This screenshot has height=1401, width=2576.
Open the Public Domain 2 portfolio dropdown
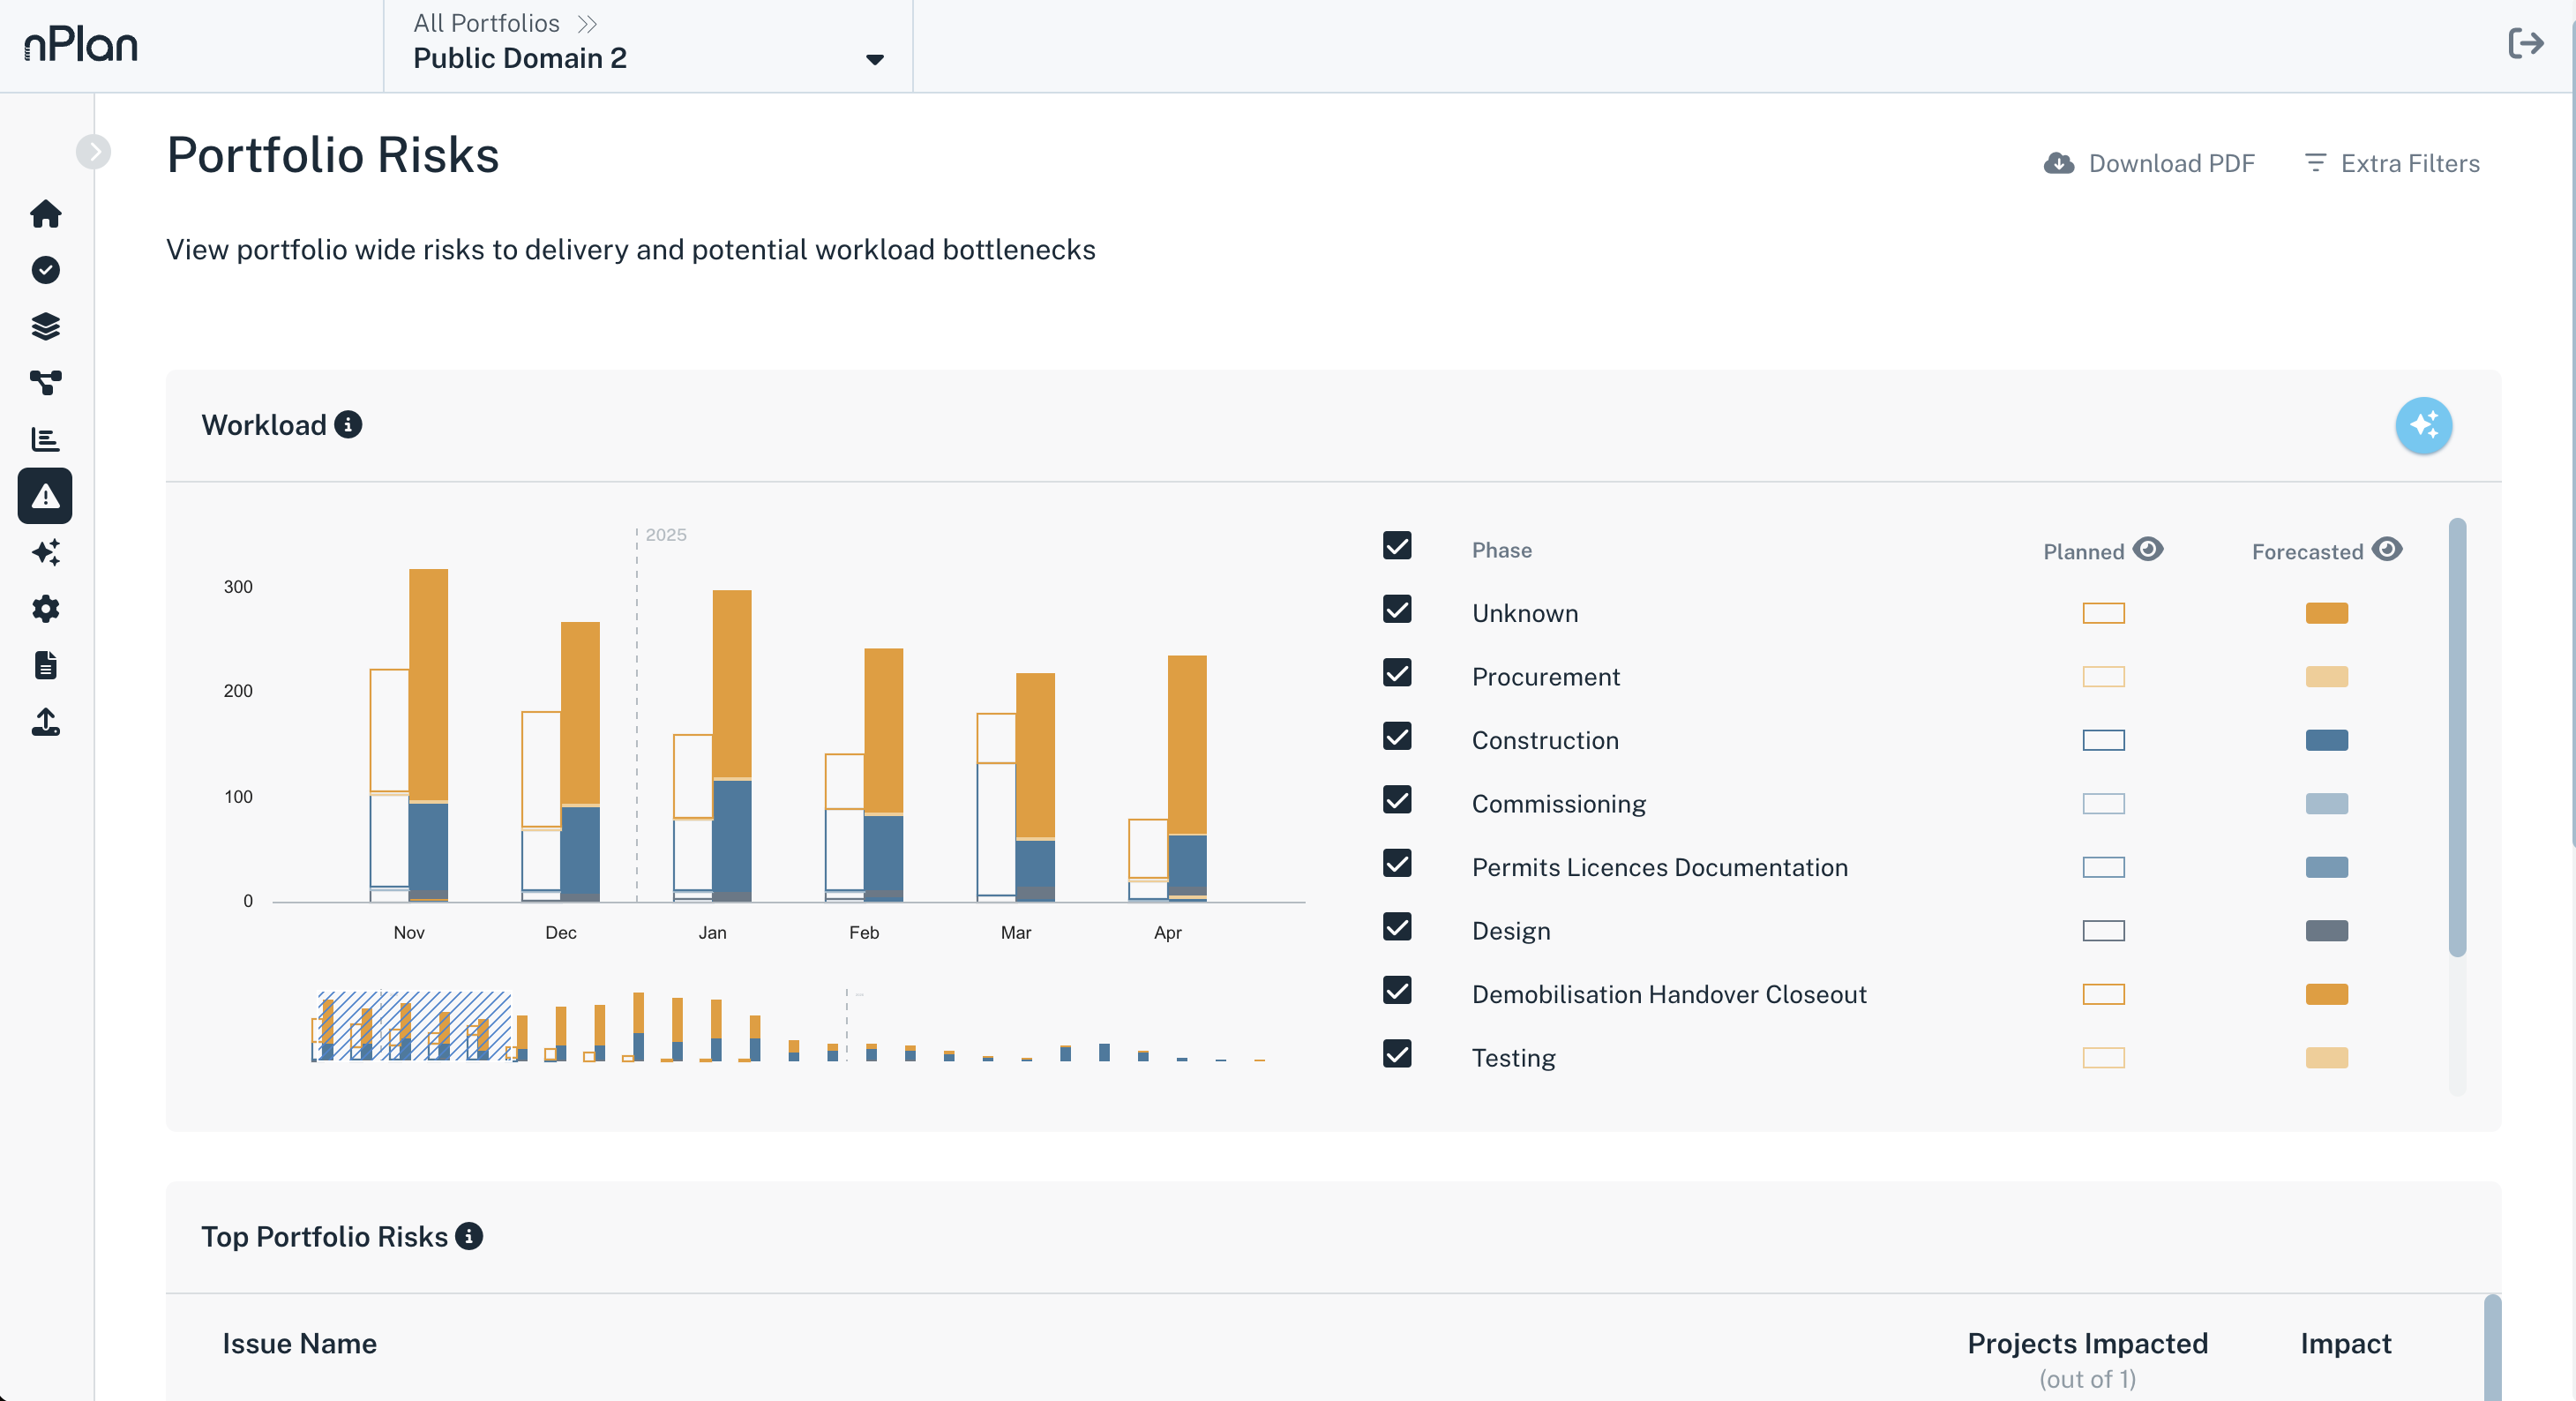click(x=873, y=59)
